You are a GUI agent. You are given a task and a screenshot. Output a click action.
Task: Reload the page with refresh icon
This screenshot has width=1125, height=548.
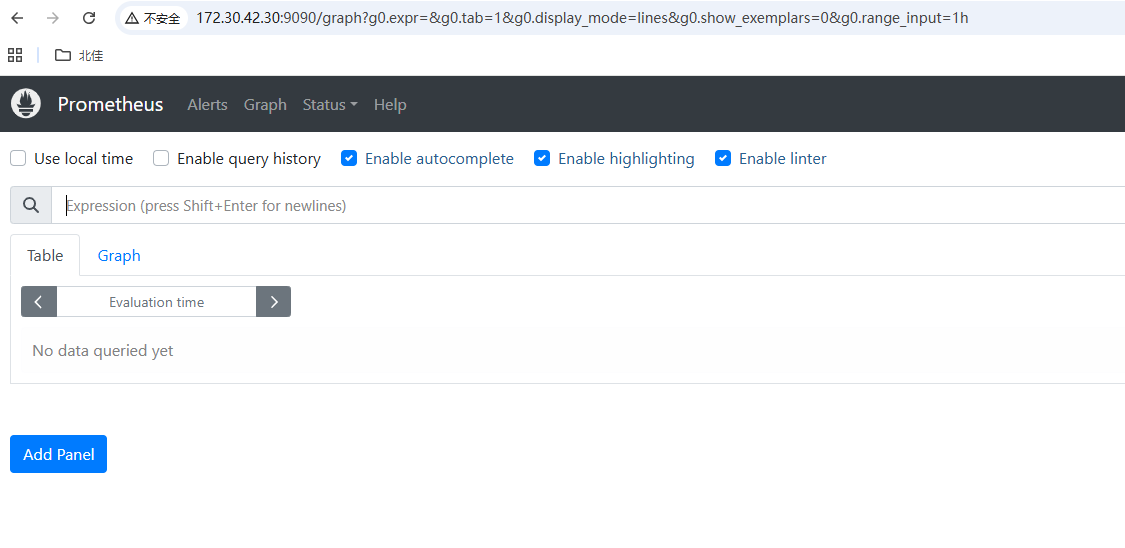[x=89, y=18]
